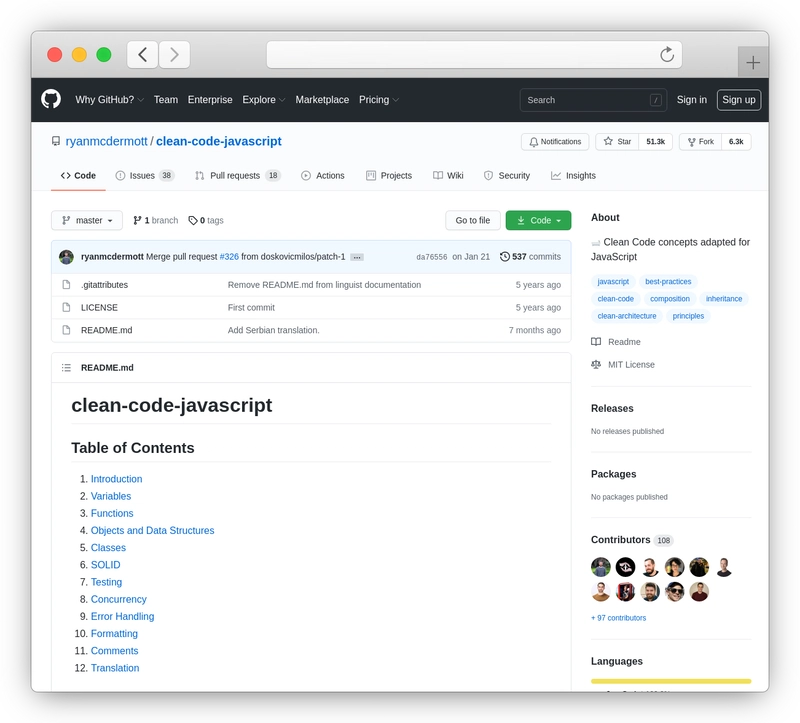
Task: Go back with the browser back arrow
Action: tap(142, 55)
